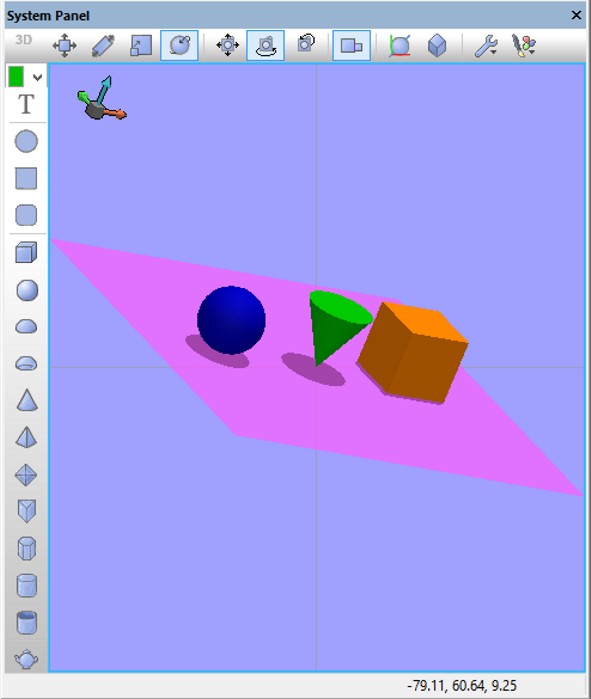Add a cube primitive shape

tap(26, 253)
